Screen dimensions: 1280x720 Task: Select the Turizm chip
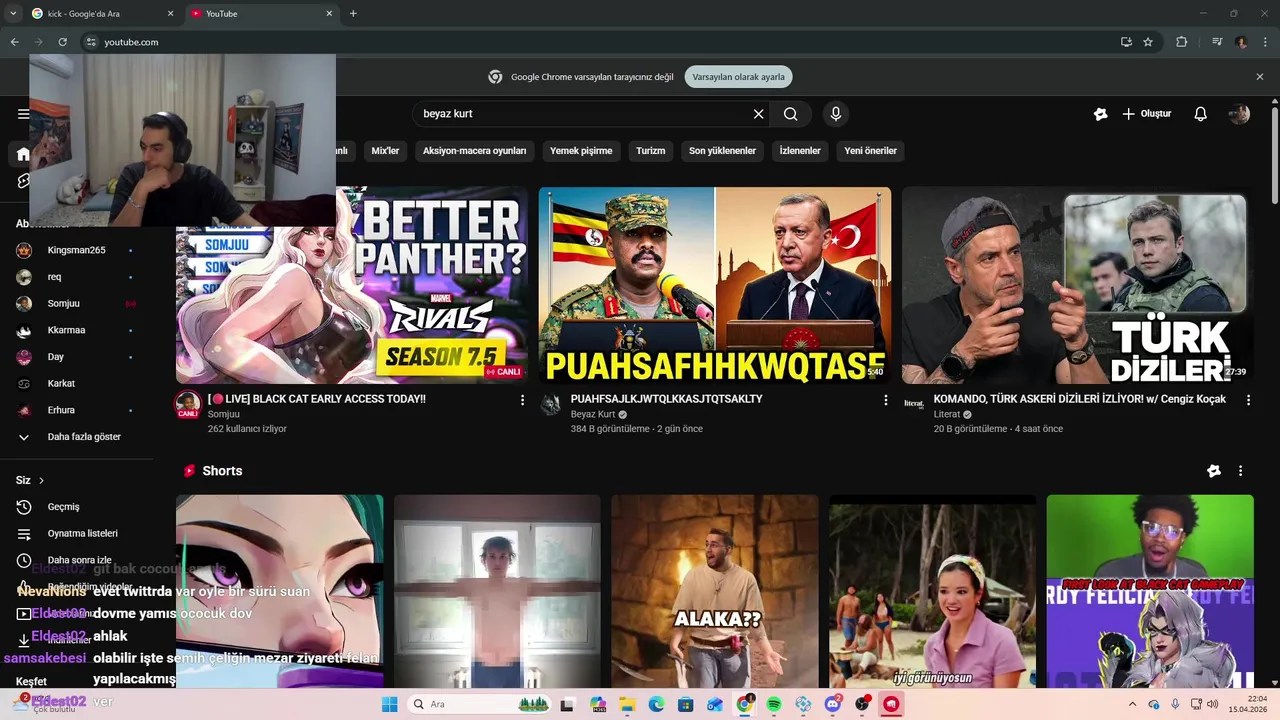click(x=650, y=151)
